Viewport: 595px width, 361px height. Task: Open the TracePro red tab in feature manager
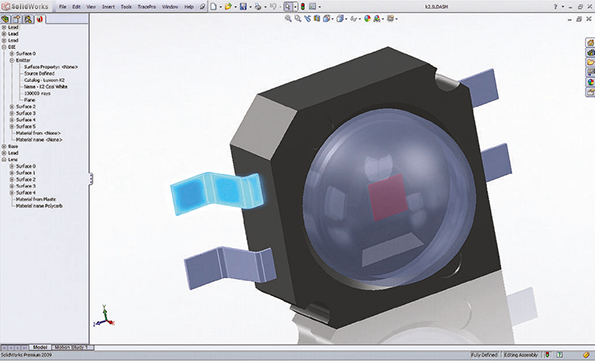point(40,19)
